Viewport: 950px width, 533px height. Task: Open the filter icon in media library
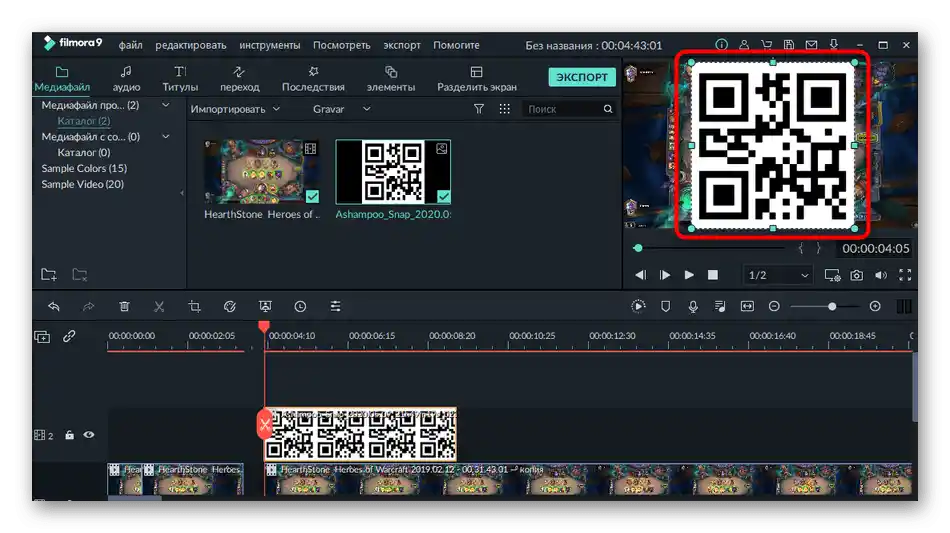pyautogui.click(x=479, y=109)
